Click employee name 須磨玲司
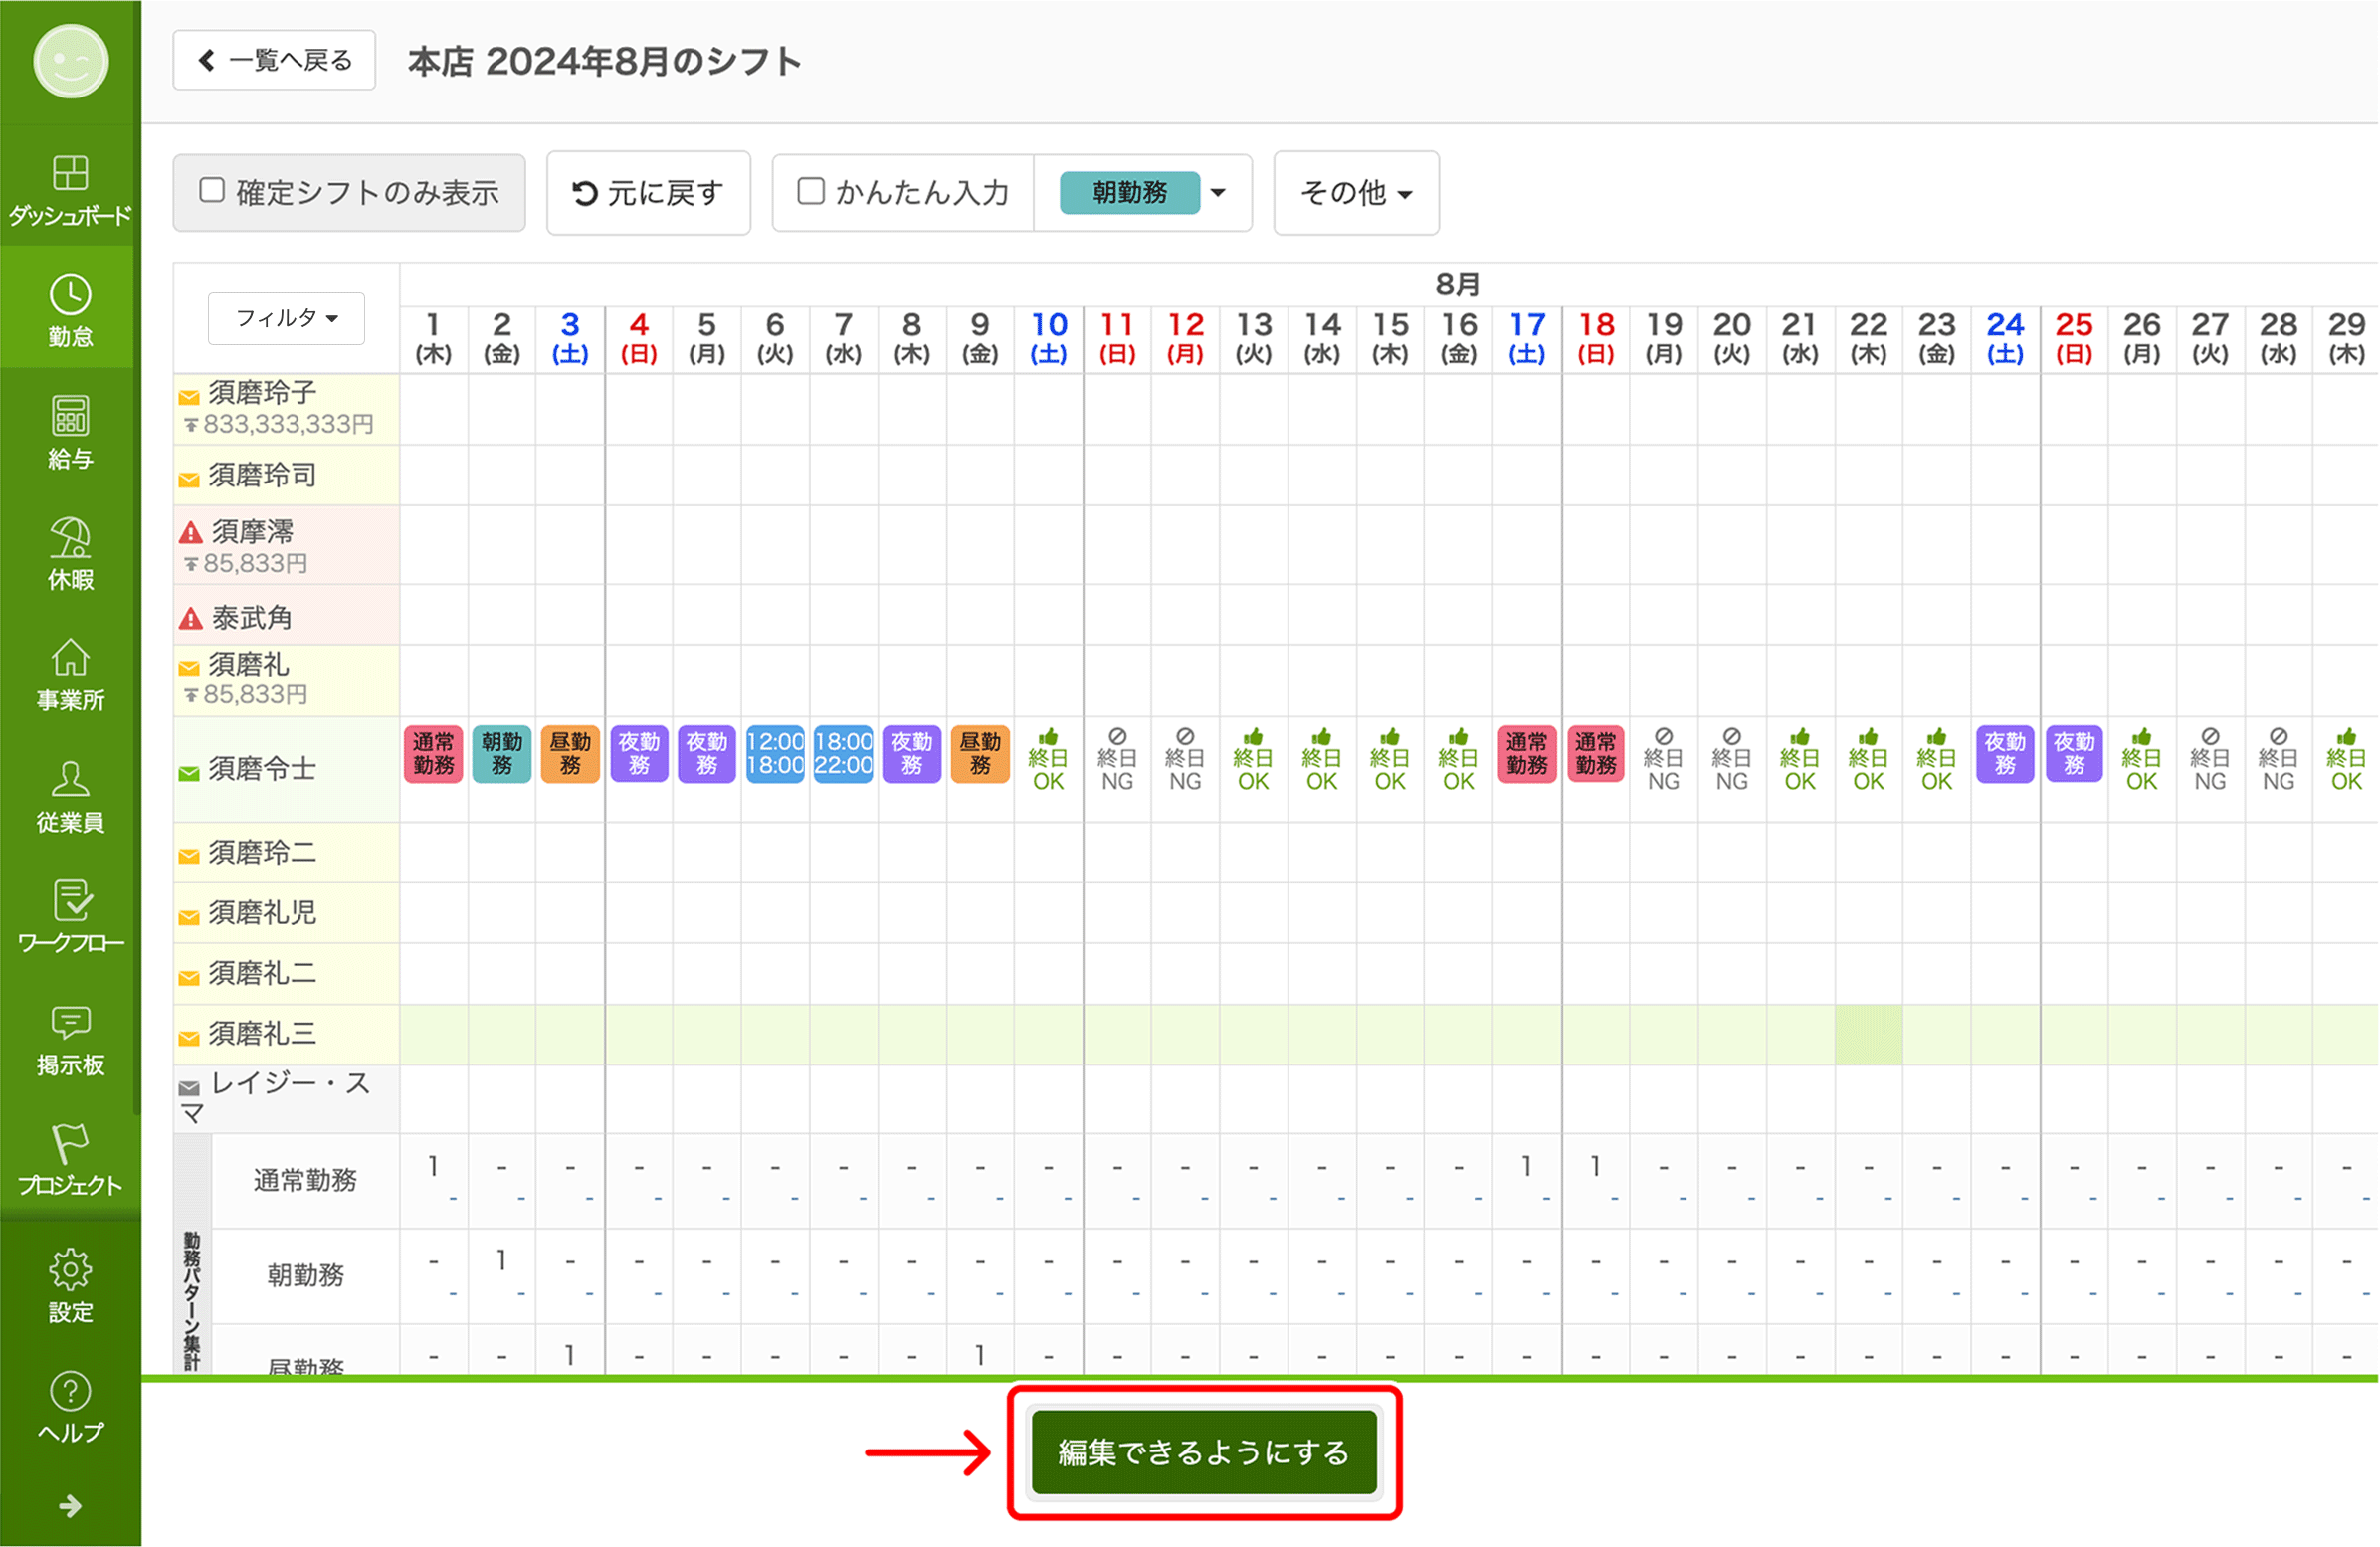The image size is (2380, 1547). 262,475
